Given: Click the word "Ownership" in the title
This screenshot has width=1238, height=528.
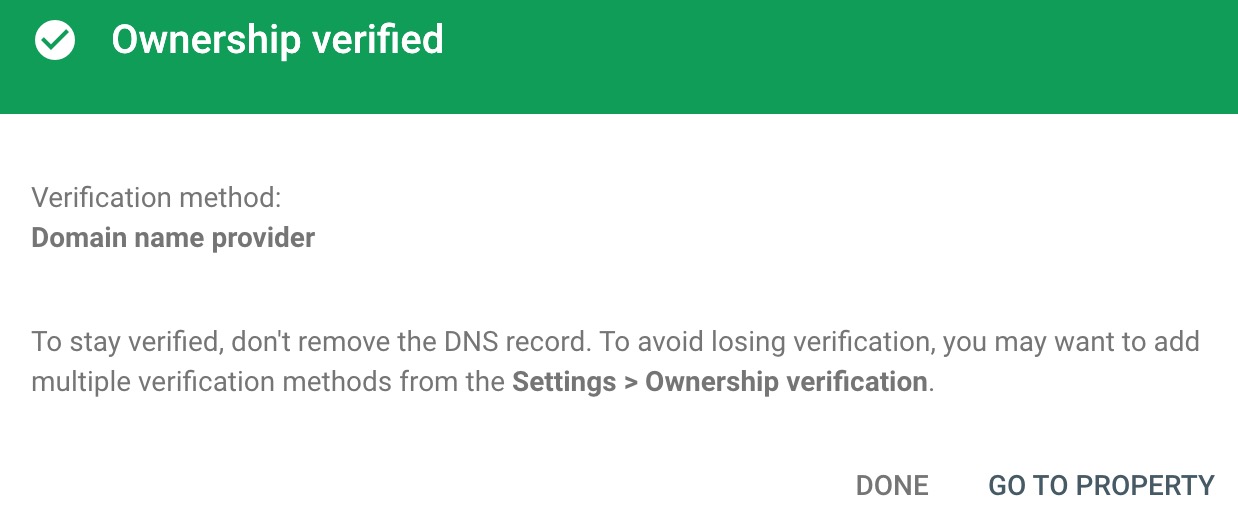Looking at the screenshot, I should 206,40.
